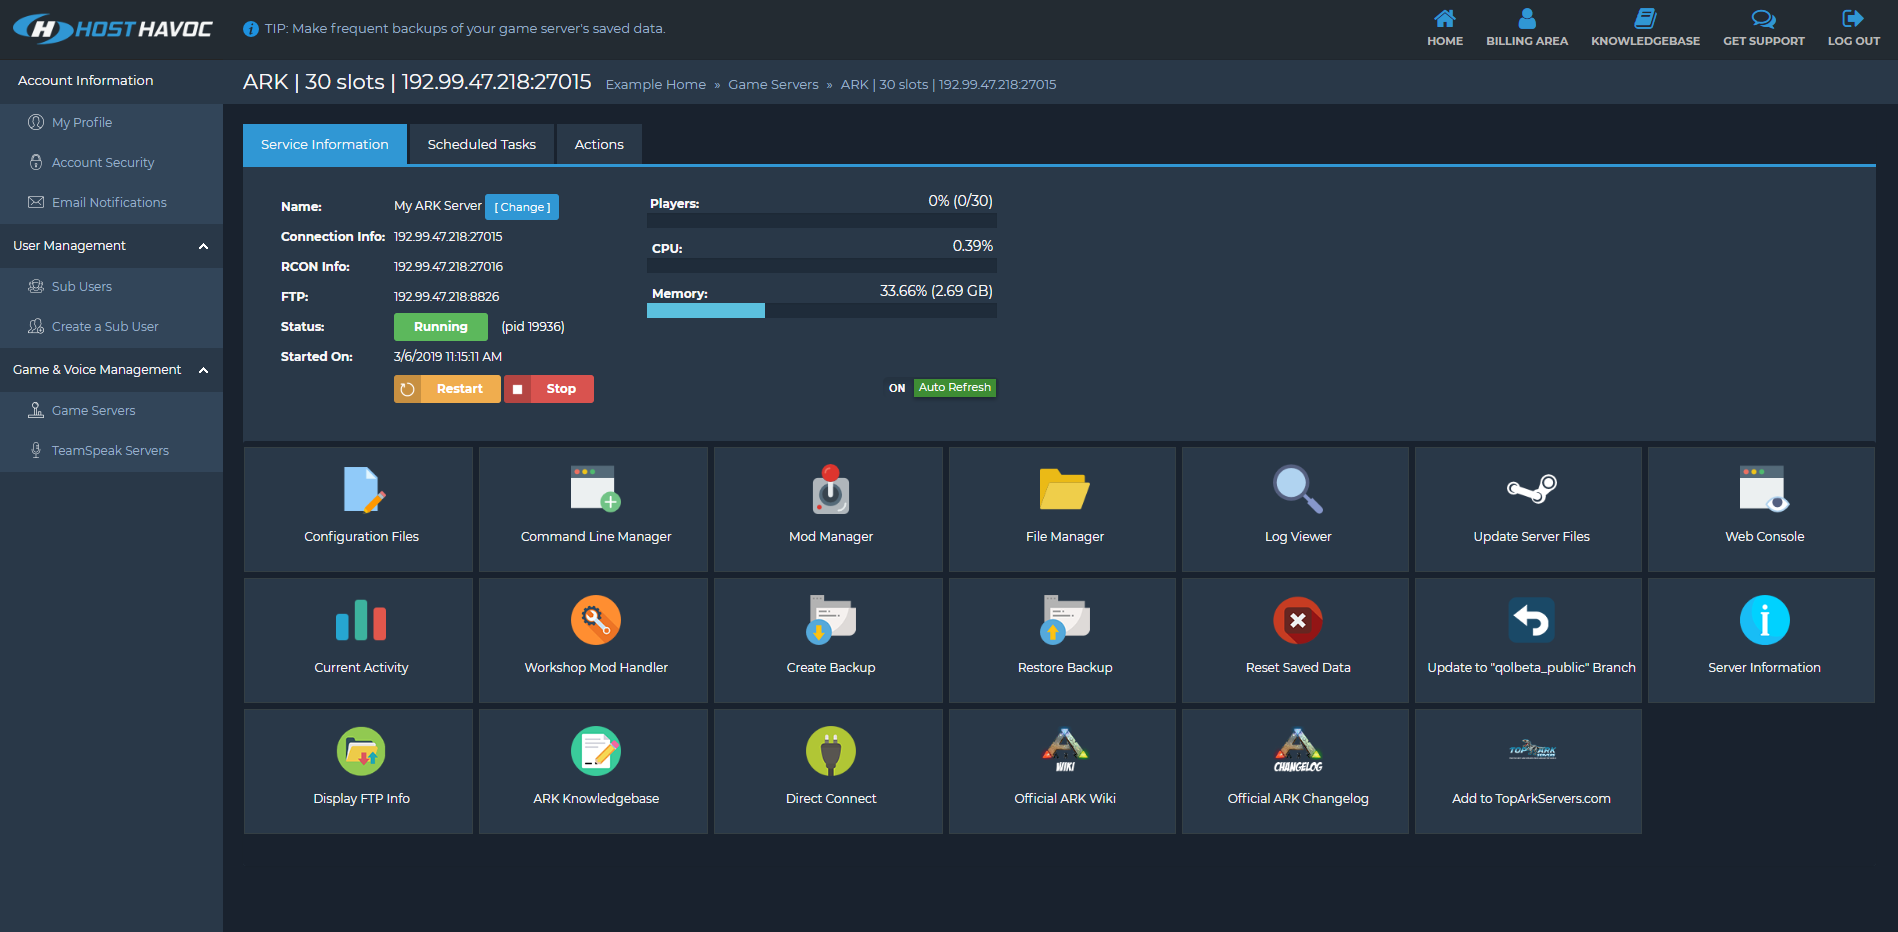Switch to Service Information tab
The width and height of the screenshot is (1898, 932).
tap(325, 145)
